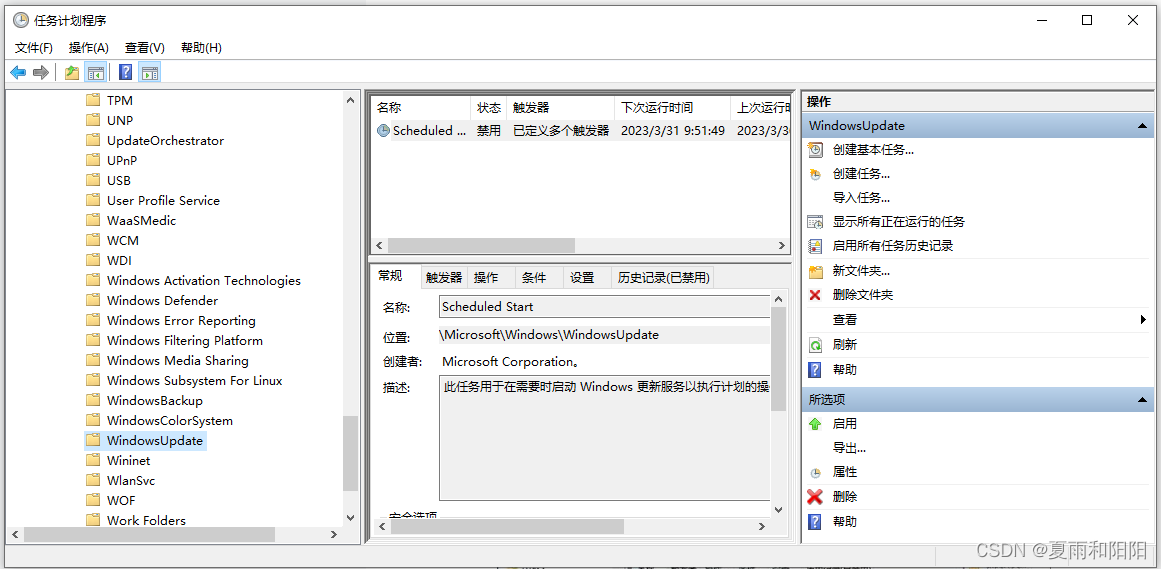The image size is (1161, 569).
Task: Click the 属性 properties icon
Action: click(x=815, y=472)
